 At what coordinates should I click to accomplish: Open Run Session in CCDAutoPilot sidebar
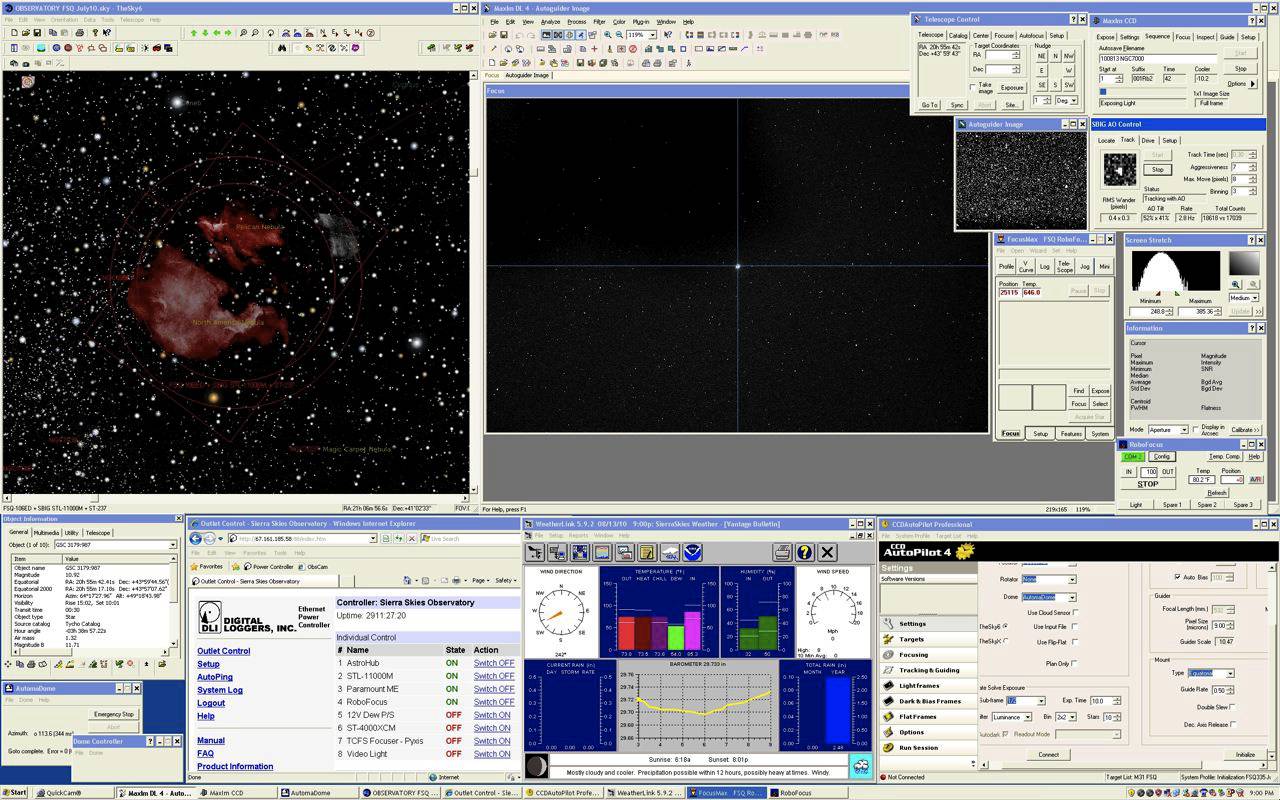click(918, 747)
